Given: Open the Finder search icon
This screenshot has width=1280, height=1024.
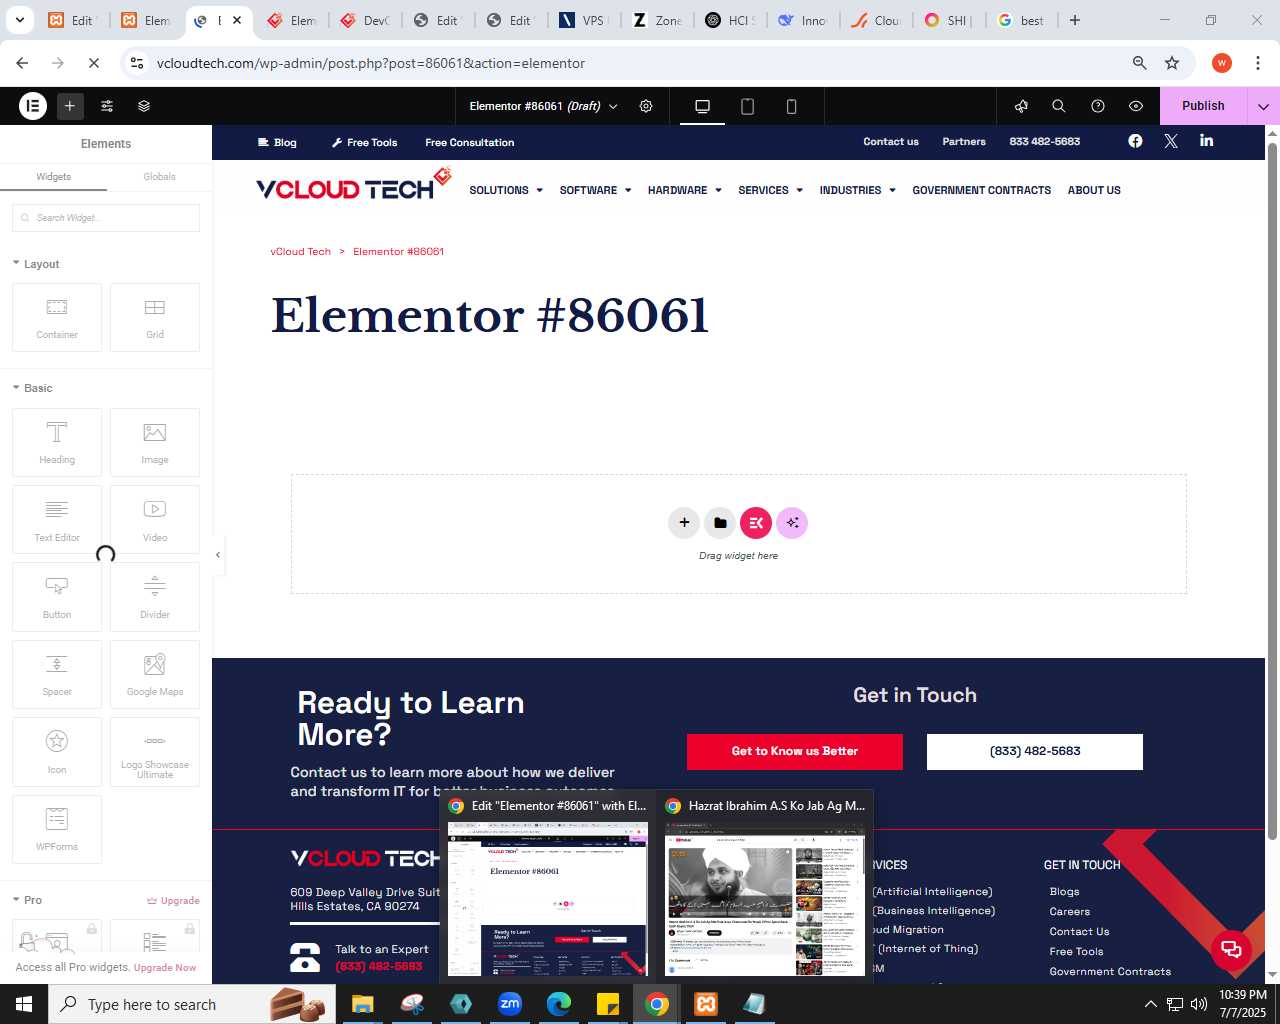Looking at the screenshot, I should (1059, 106).
